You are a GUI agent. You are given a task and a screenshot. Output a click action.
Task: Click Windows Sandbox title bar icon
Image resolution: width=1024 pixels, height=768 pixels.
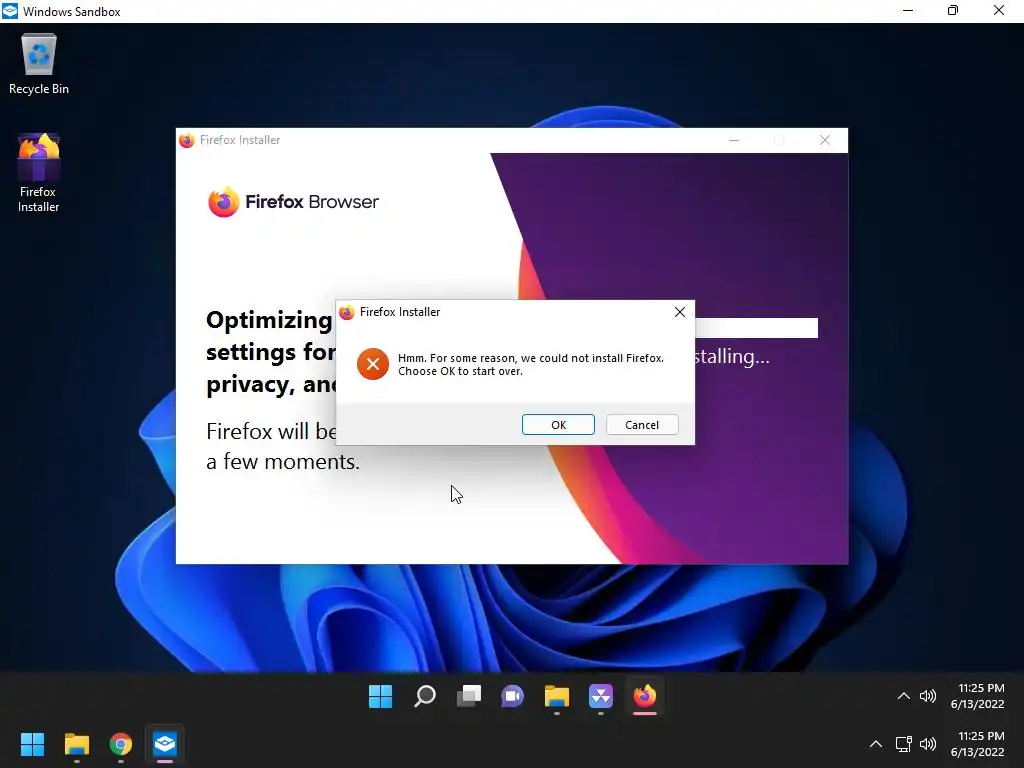click(10, 11)
